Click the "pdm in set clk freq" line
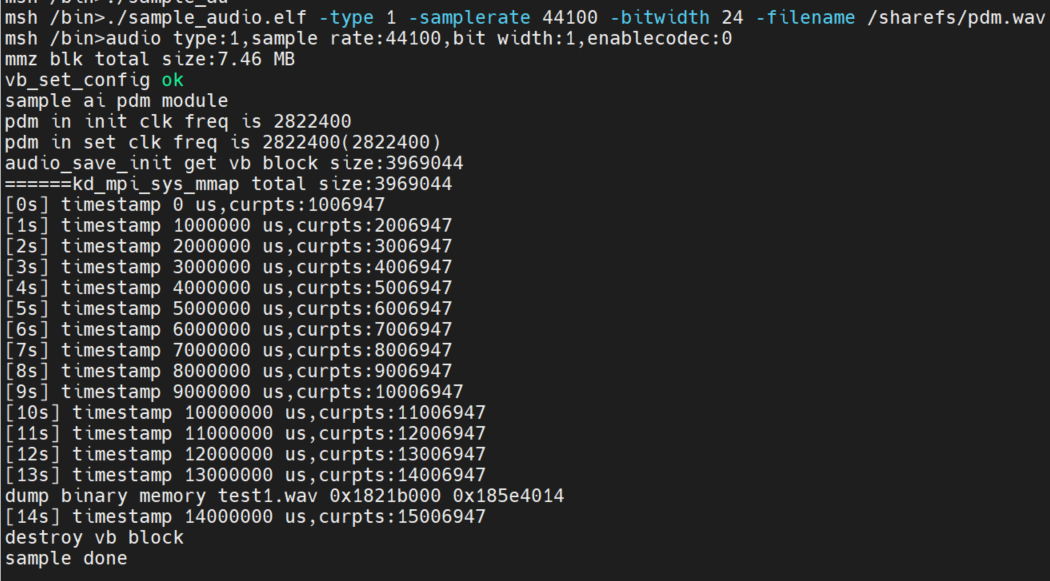 (222, 143)
